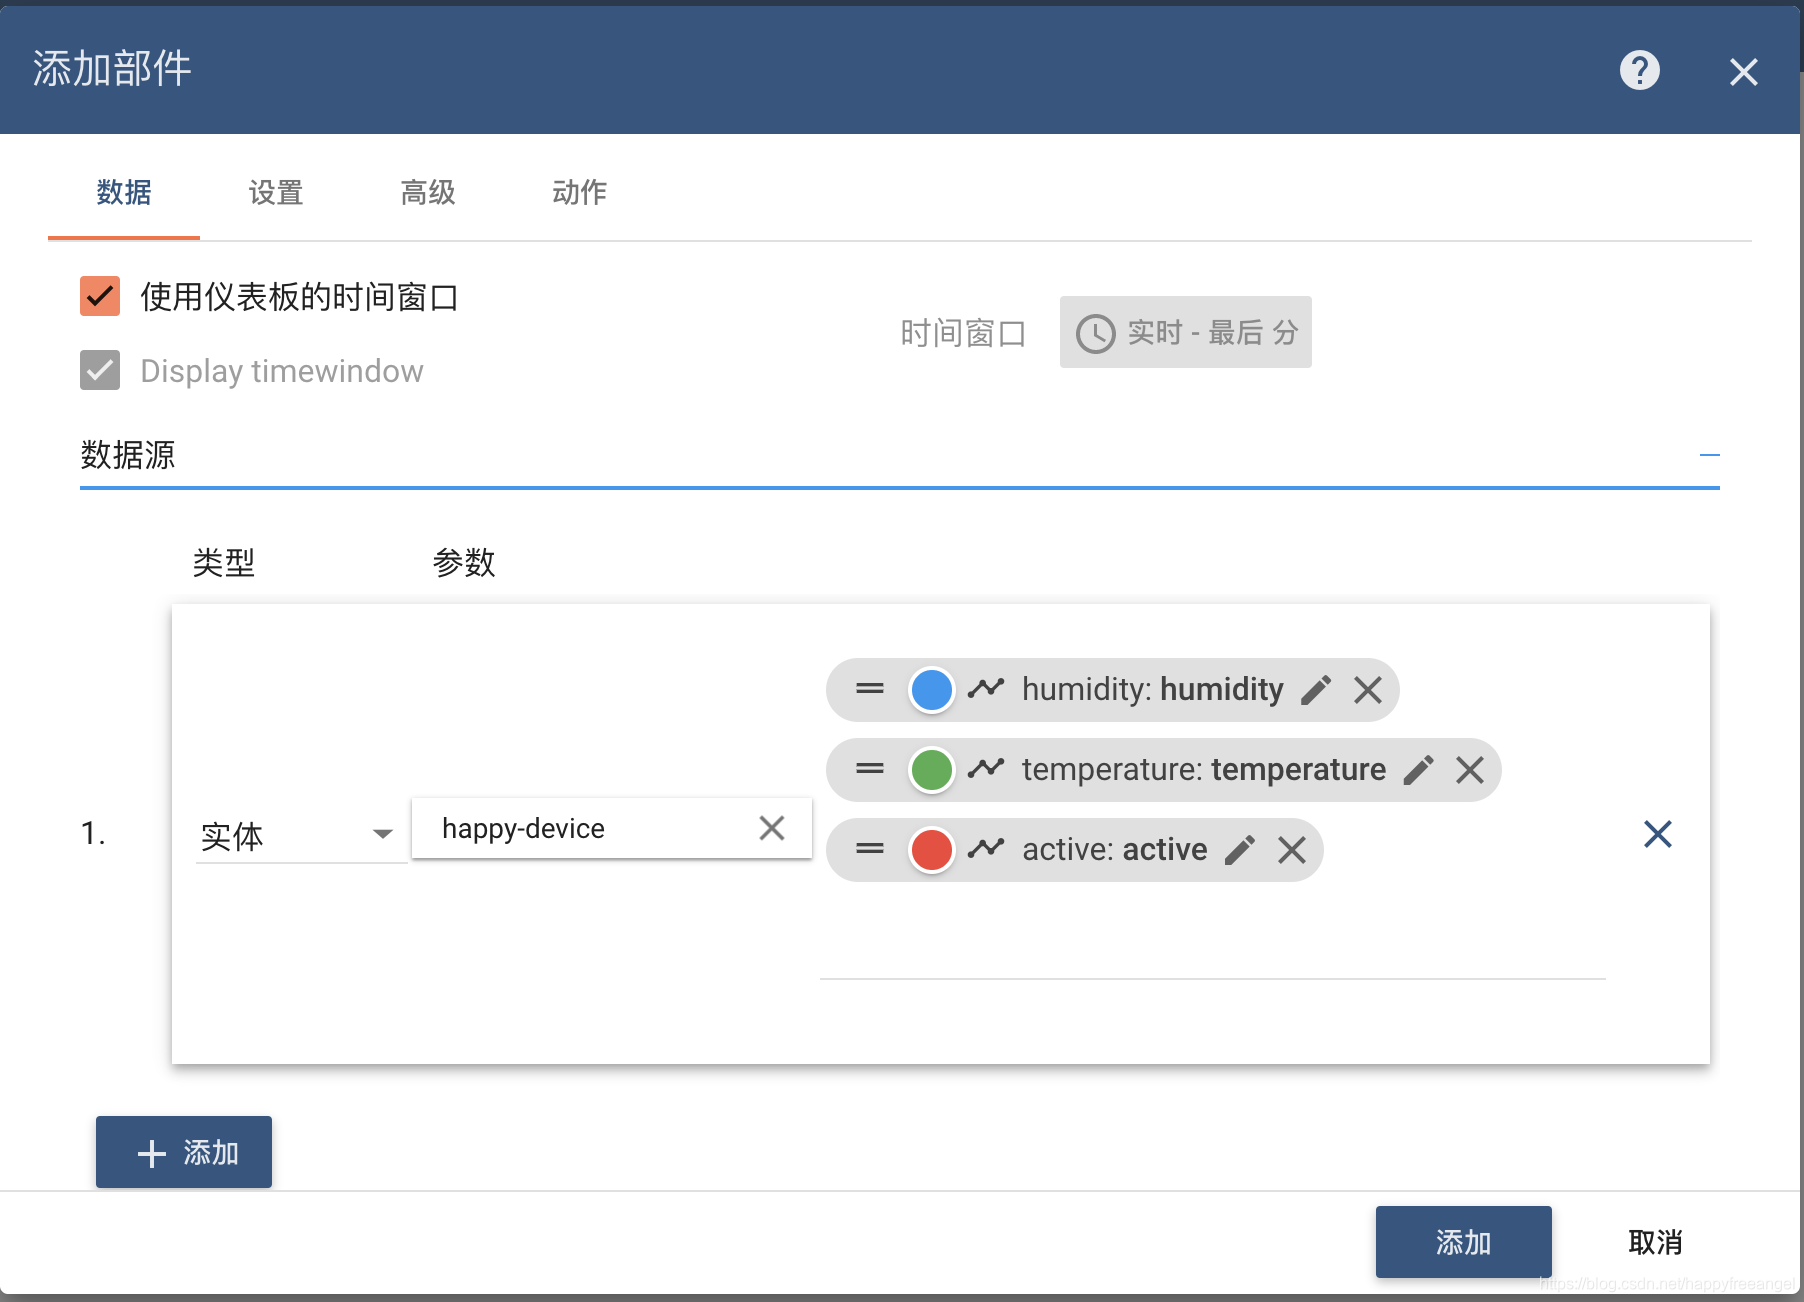Open the help icon in dialog header
This screenshot has width=1804, height=1302.
(1639, 70)
